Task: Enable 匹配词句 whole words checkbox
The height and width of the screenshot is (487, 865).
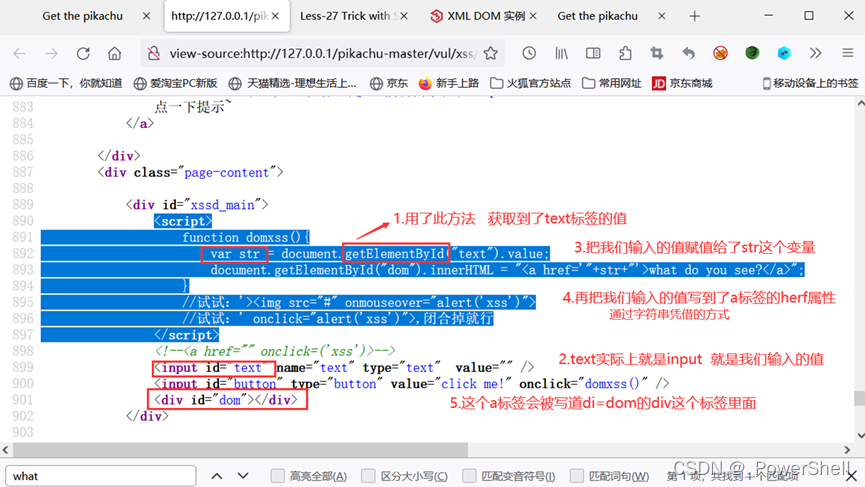Action: coord(576,475)
